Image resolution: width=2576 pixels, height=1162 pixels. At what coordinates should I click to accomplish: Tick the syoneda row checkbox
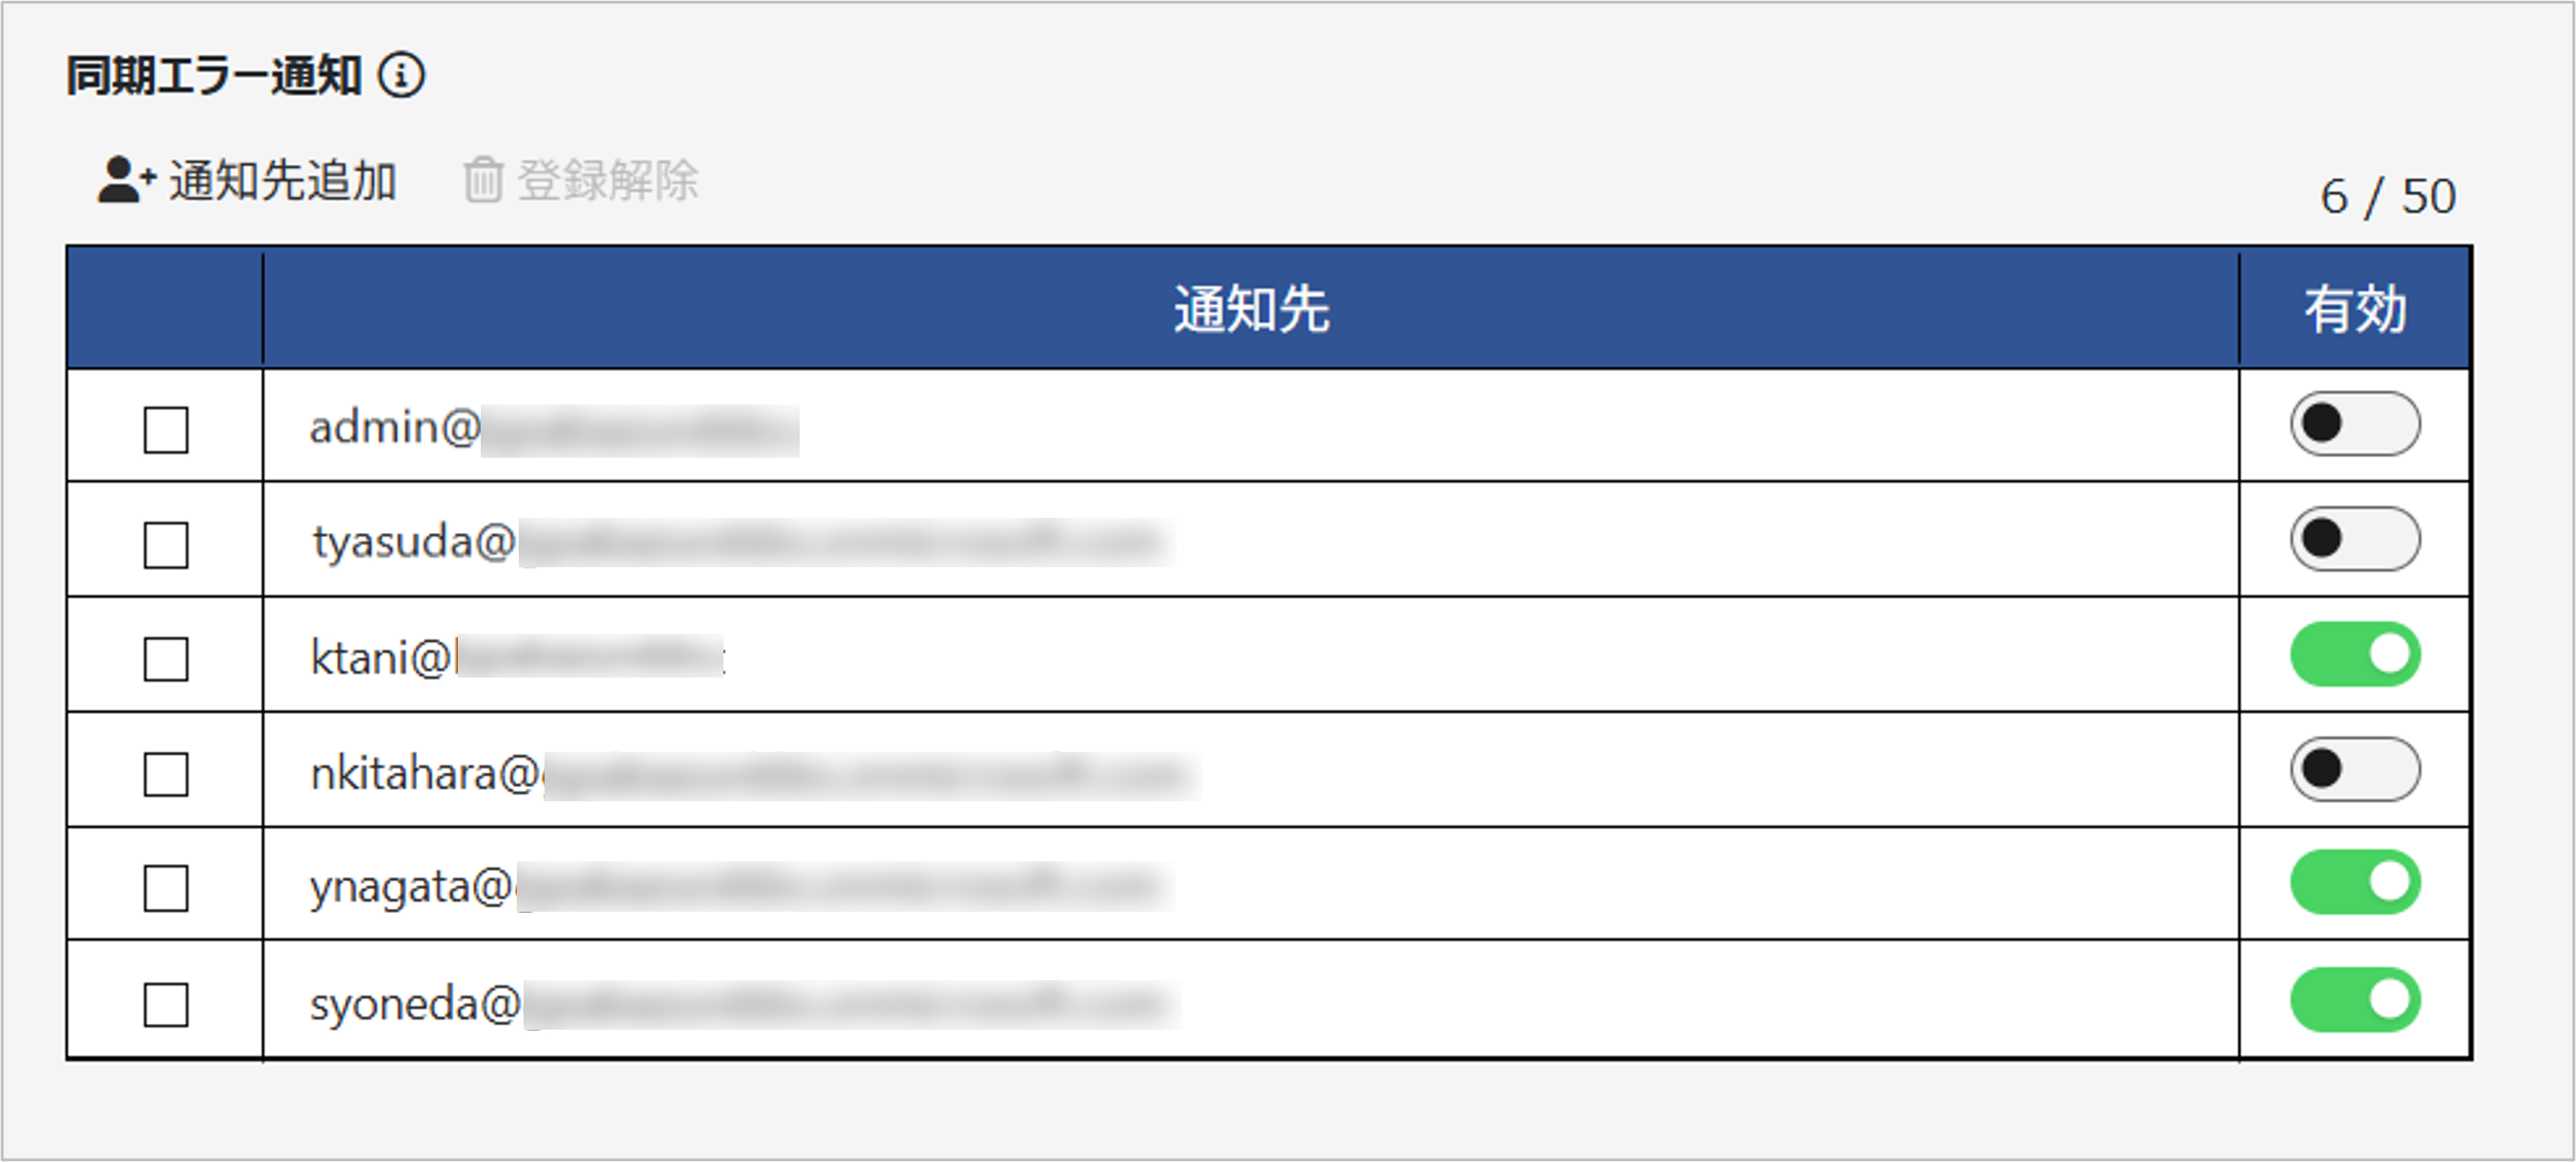click(x=166, y=1003)
